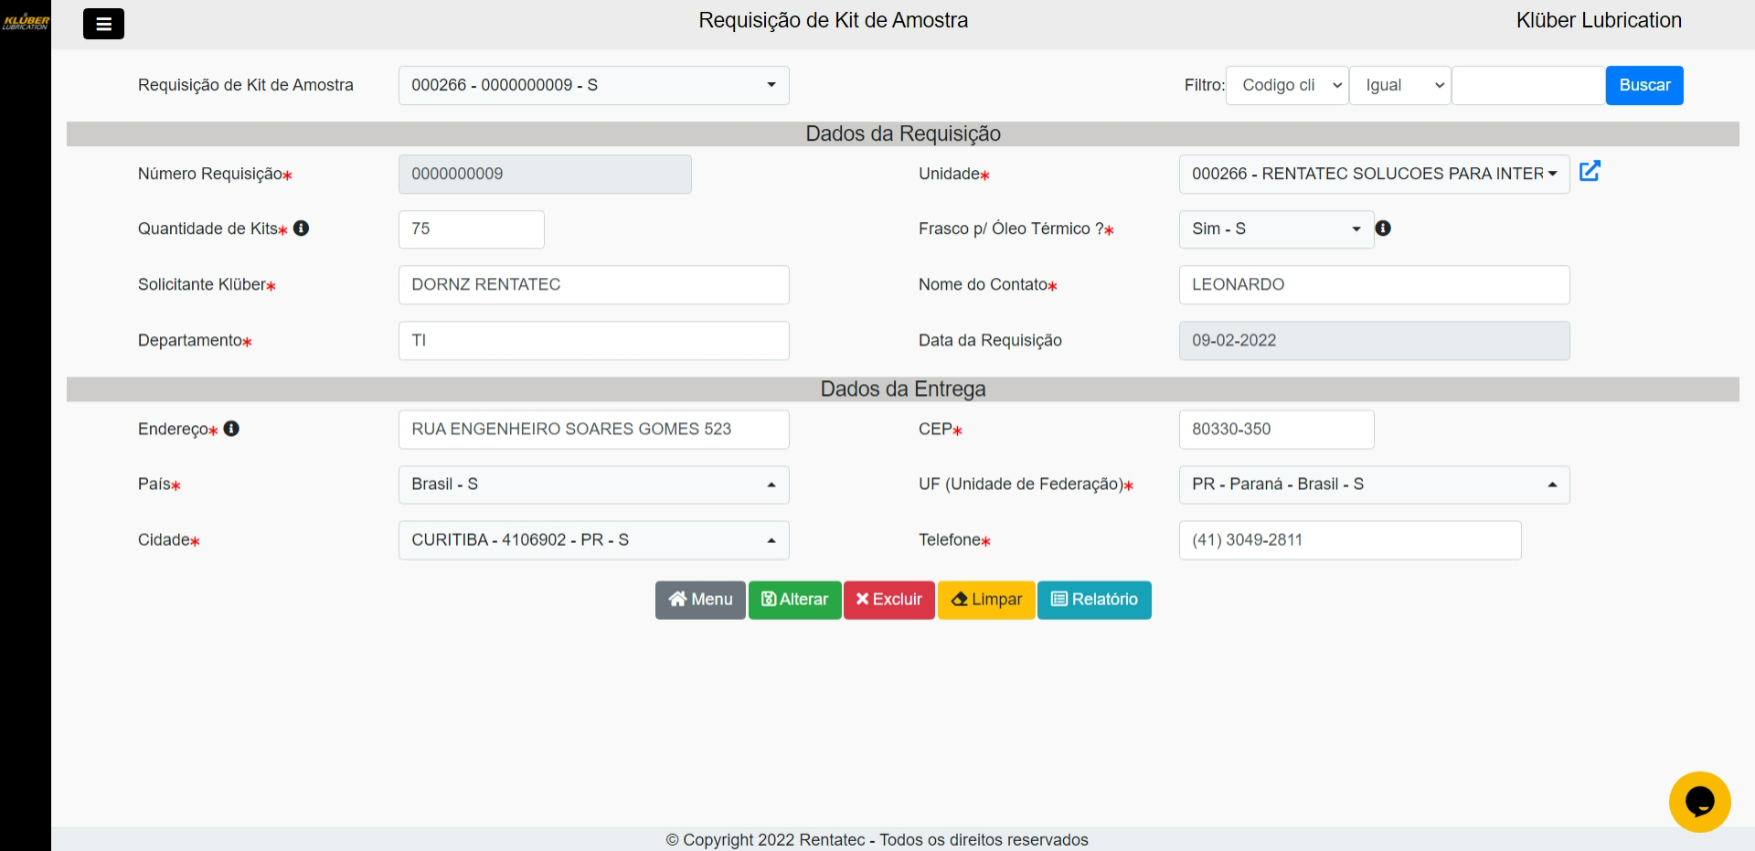This screenshot has width=1755, height=851.
Task: Click the Klüber Lubrication logo
Action: tap(25, 21)
